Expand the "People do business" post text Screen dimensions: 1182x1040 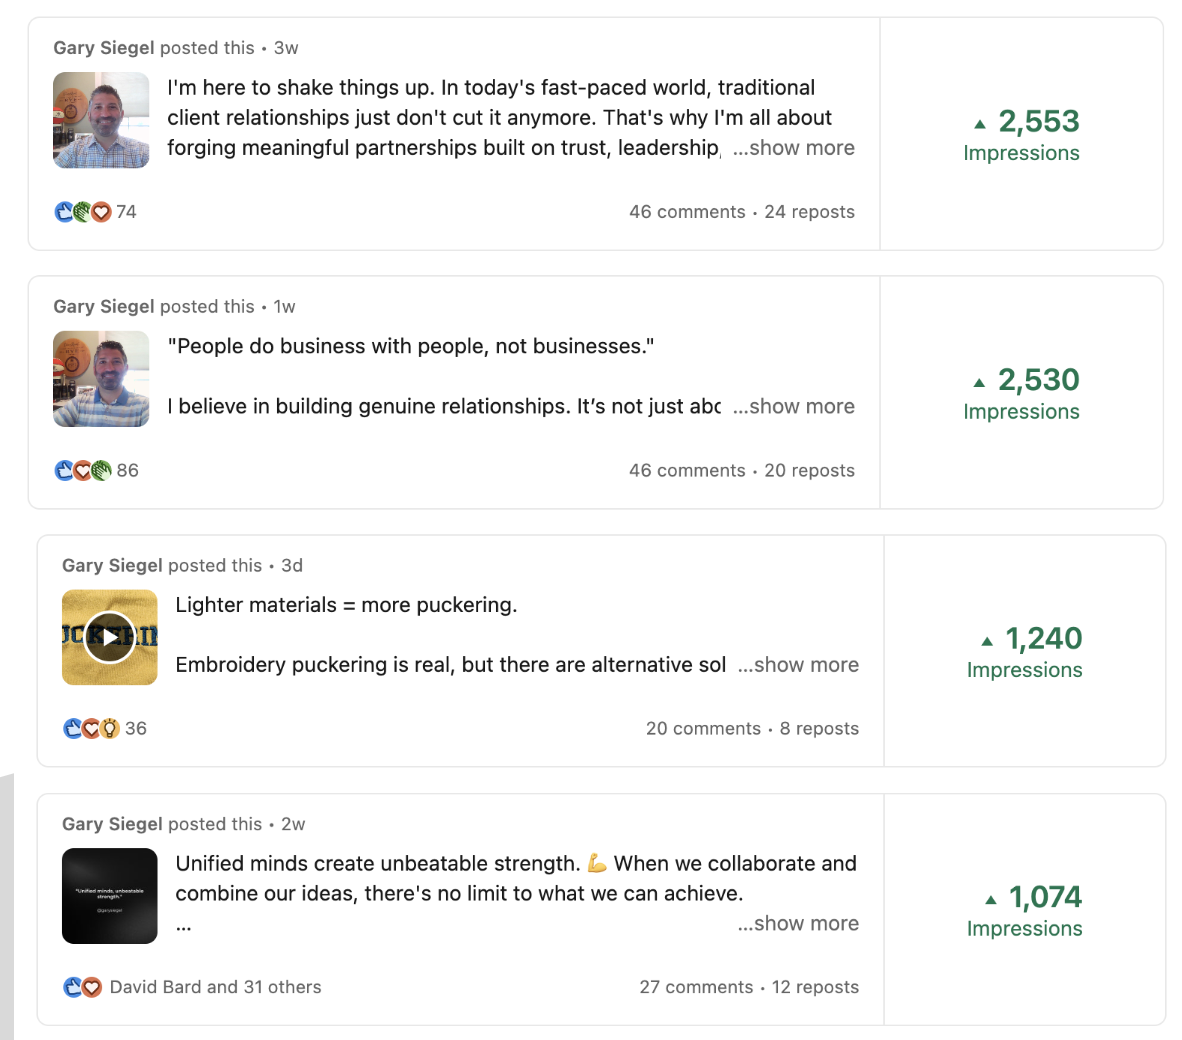(x=793, y=407)
